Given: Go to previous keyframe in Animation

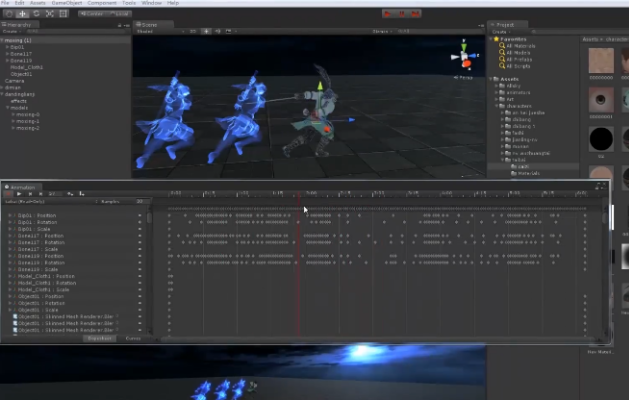Looking at the screenshot, I should coord(30,194).
